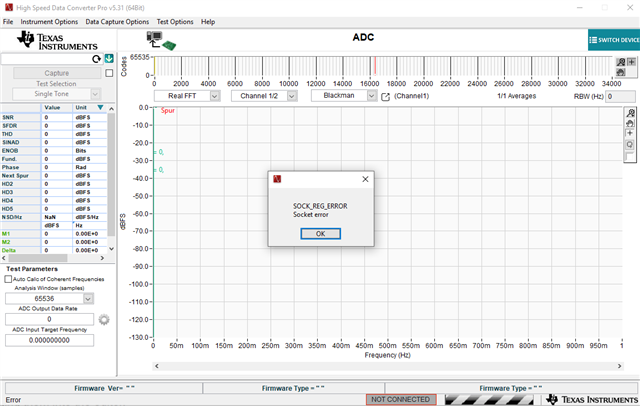
Task: Click the refresh arrow icon in device field
Action: tap(96, 59)
